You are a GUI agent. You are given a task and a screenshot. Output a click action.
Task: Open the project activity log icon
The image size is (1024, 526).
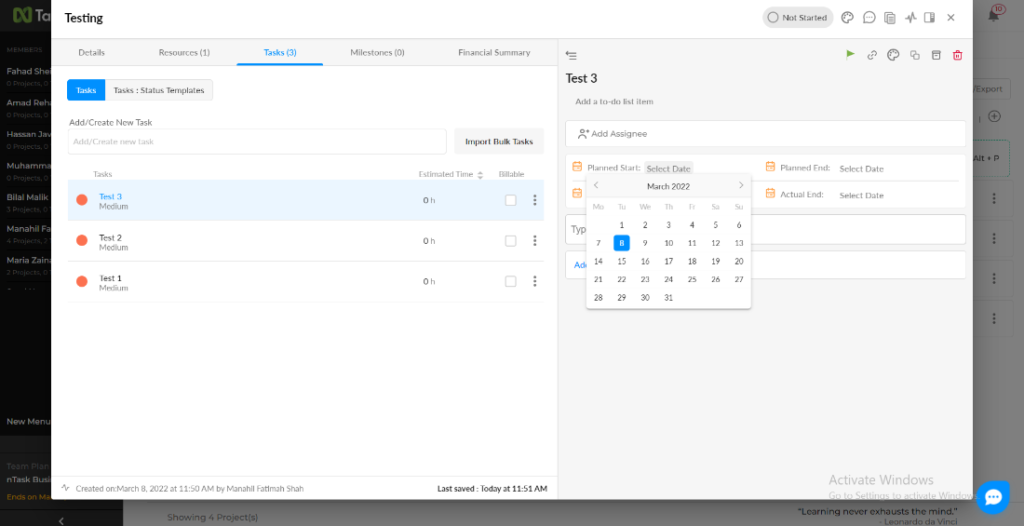[x=910, y=17]
